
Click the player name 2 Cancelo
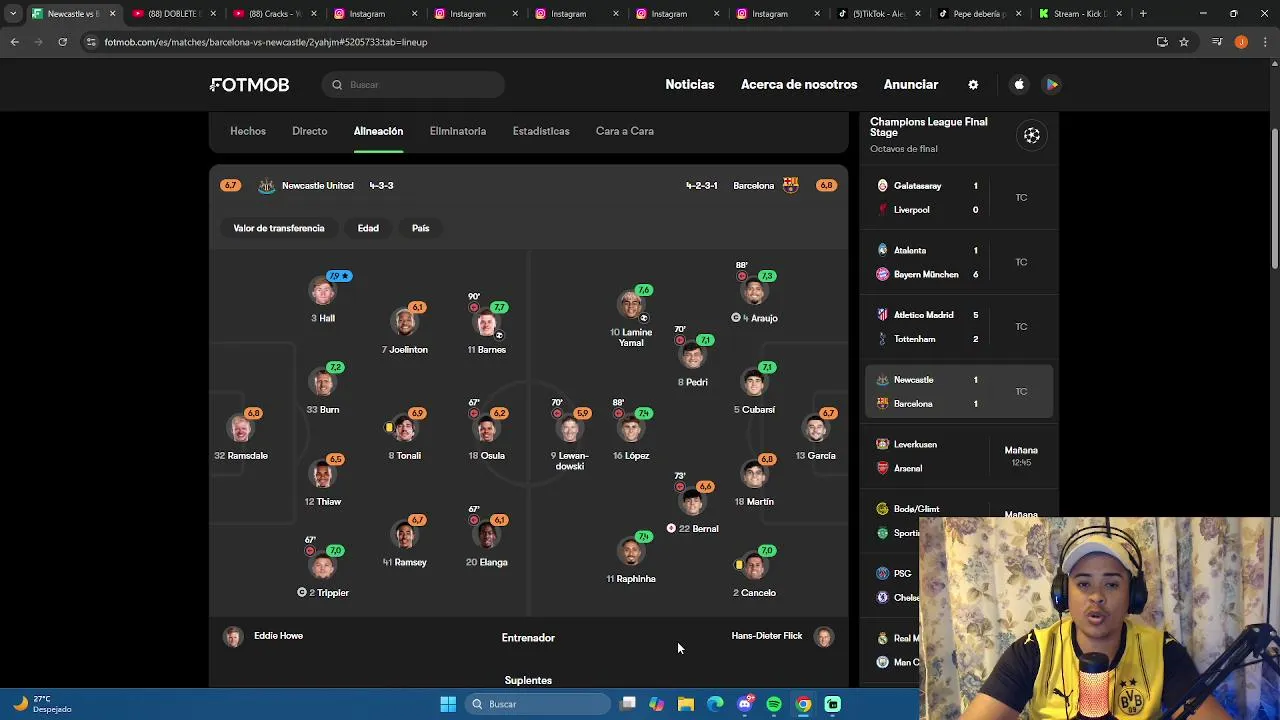pyautogui.click(x=754, y=593)
